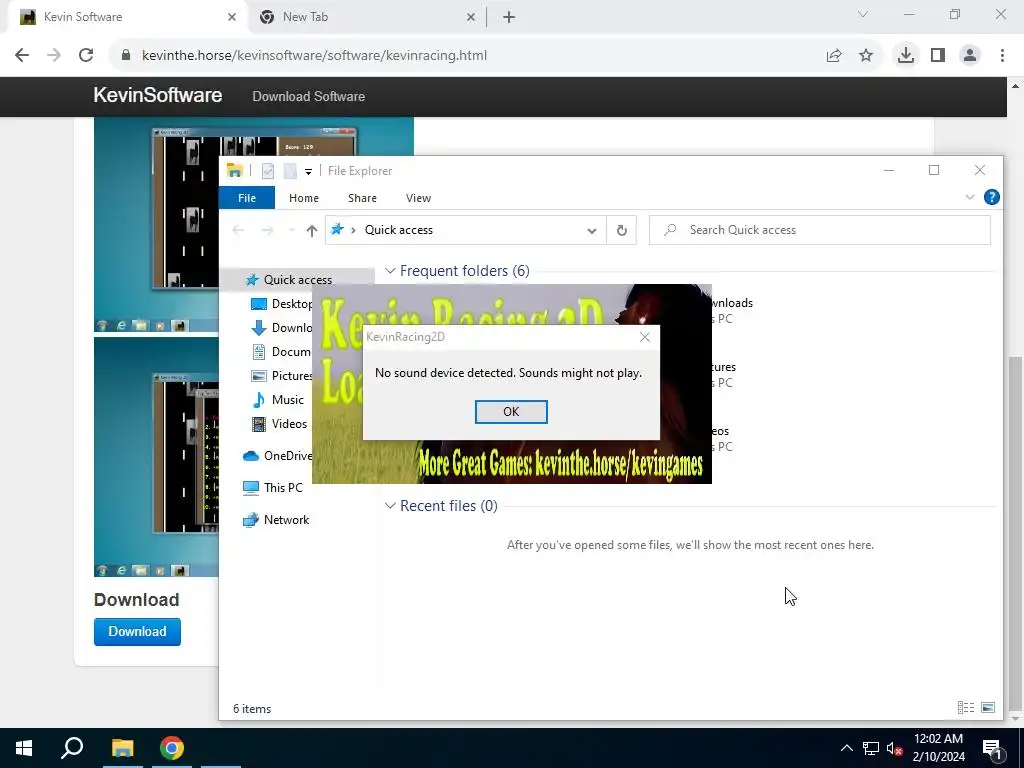Viewport: 1024px width, 768px height.
Task: Collapse the Frequent folders section
Action: (390, 271)
